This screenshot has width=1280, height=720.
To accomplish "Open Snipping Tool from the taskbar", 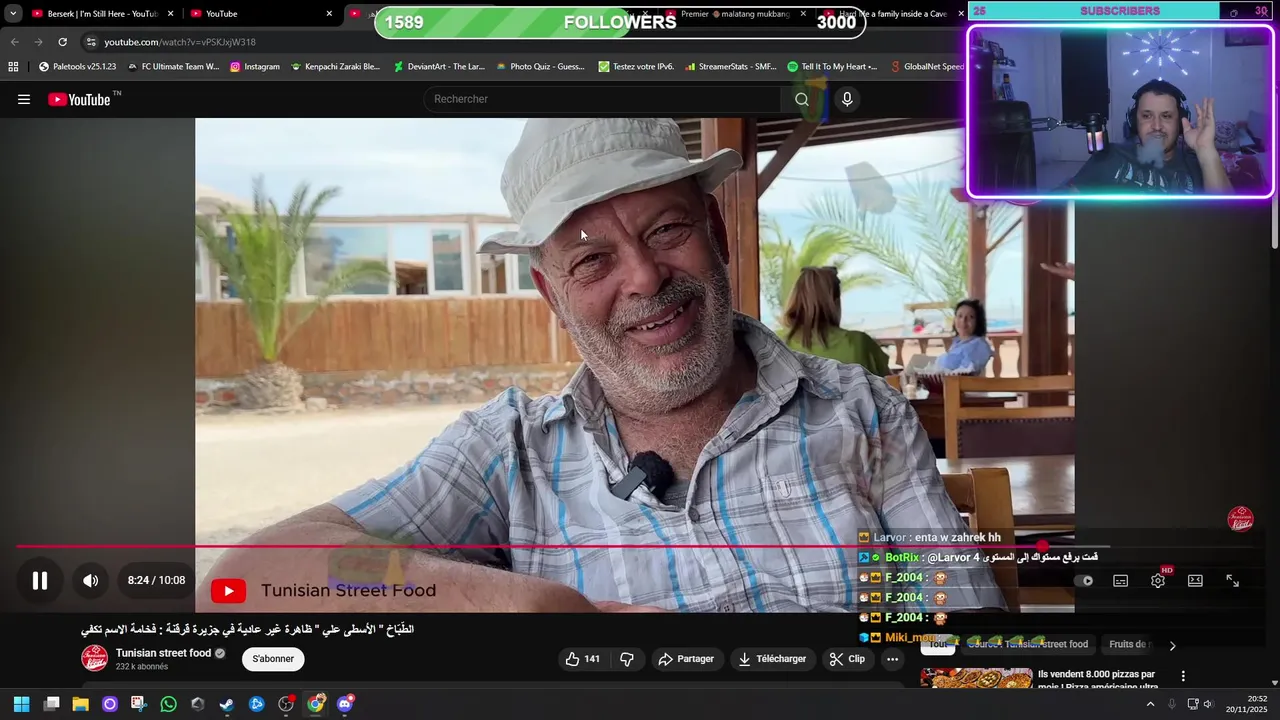I will [138, 704].
